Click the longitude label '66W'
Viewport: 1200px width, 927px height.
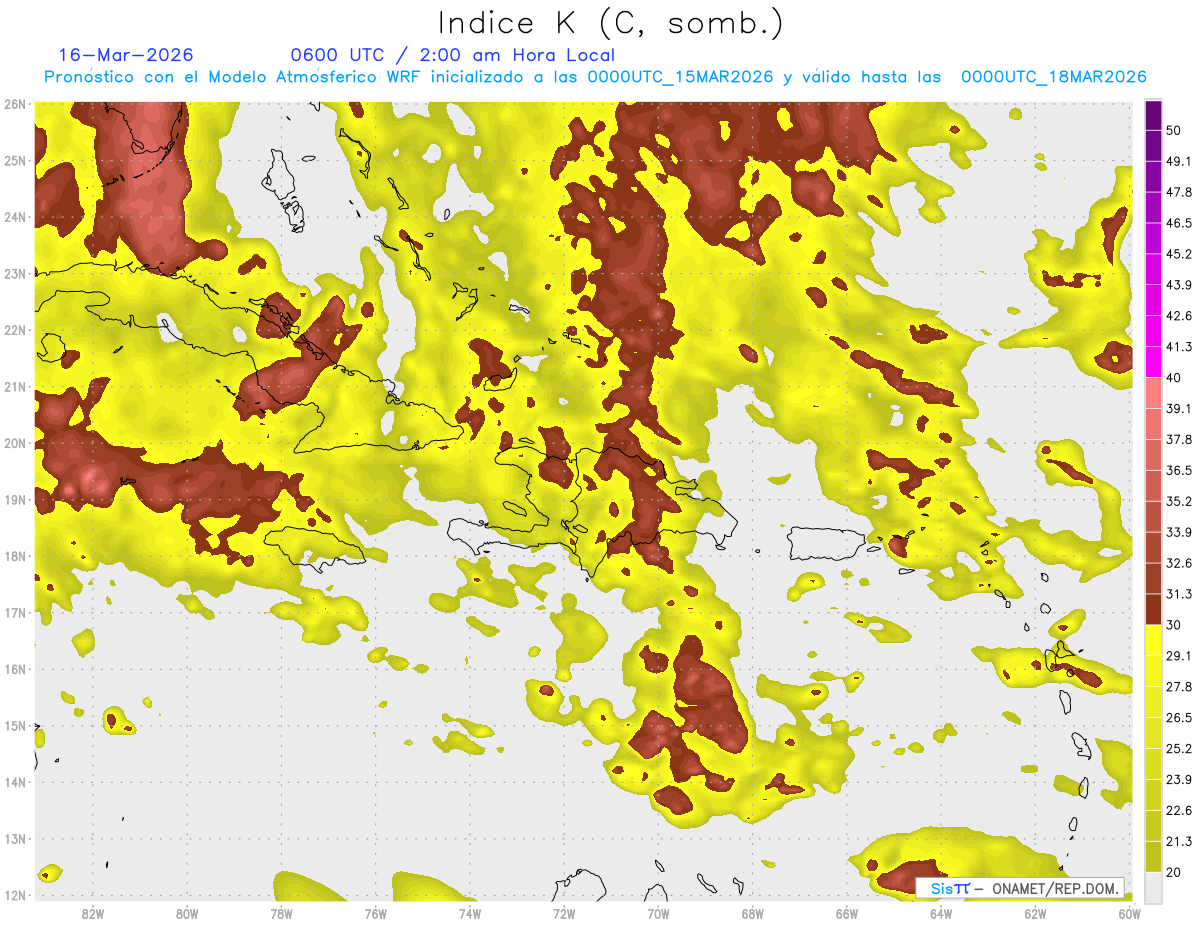(847, 913)
